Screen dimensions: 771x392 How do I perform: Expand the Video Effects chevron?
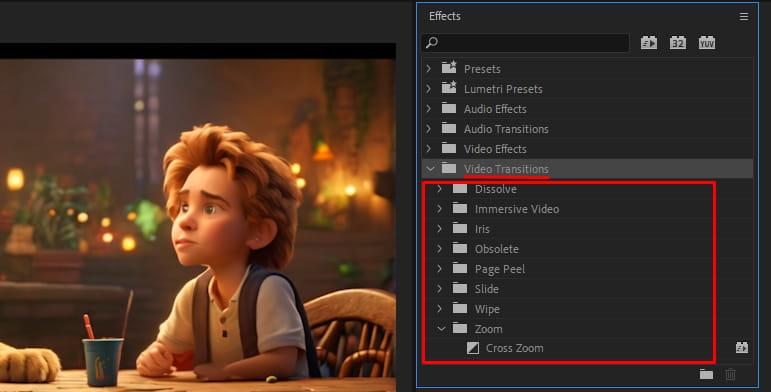[429, 148]
